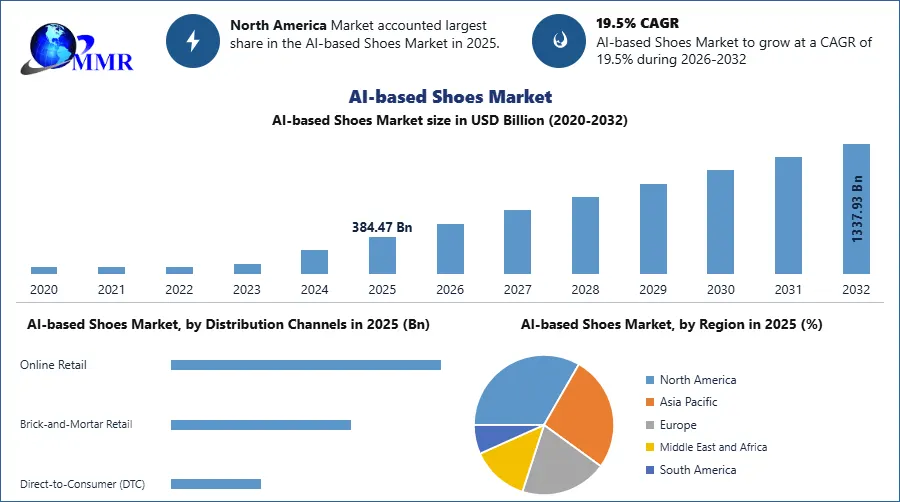The height and width of the screenshot is (502, 900).
Task: Click the South America legend square
Action: (x=650, y=470)
